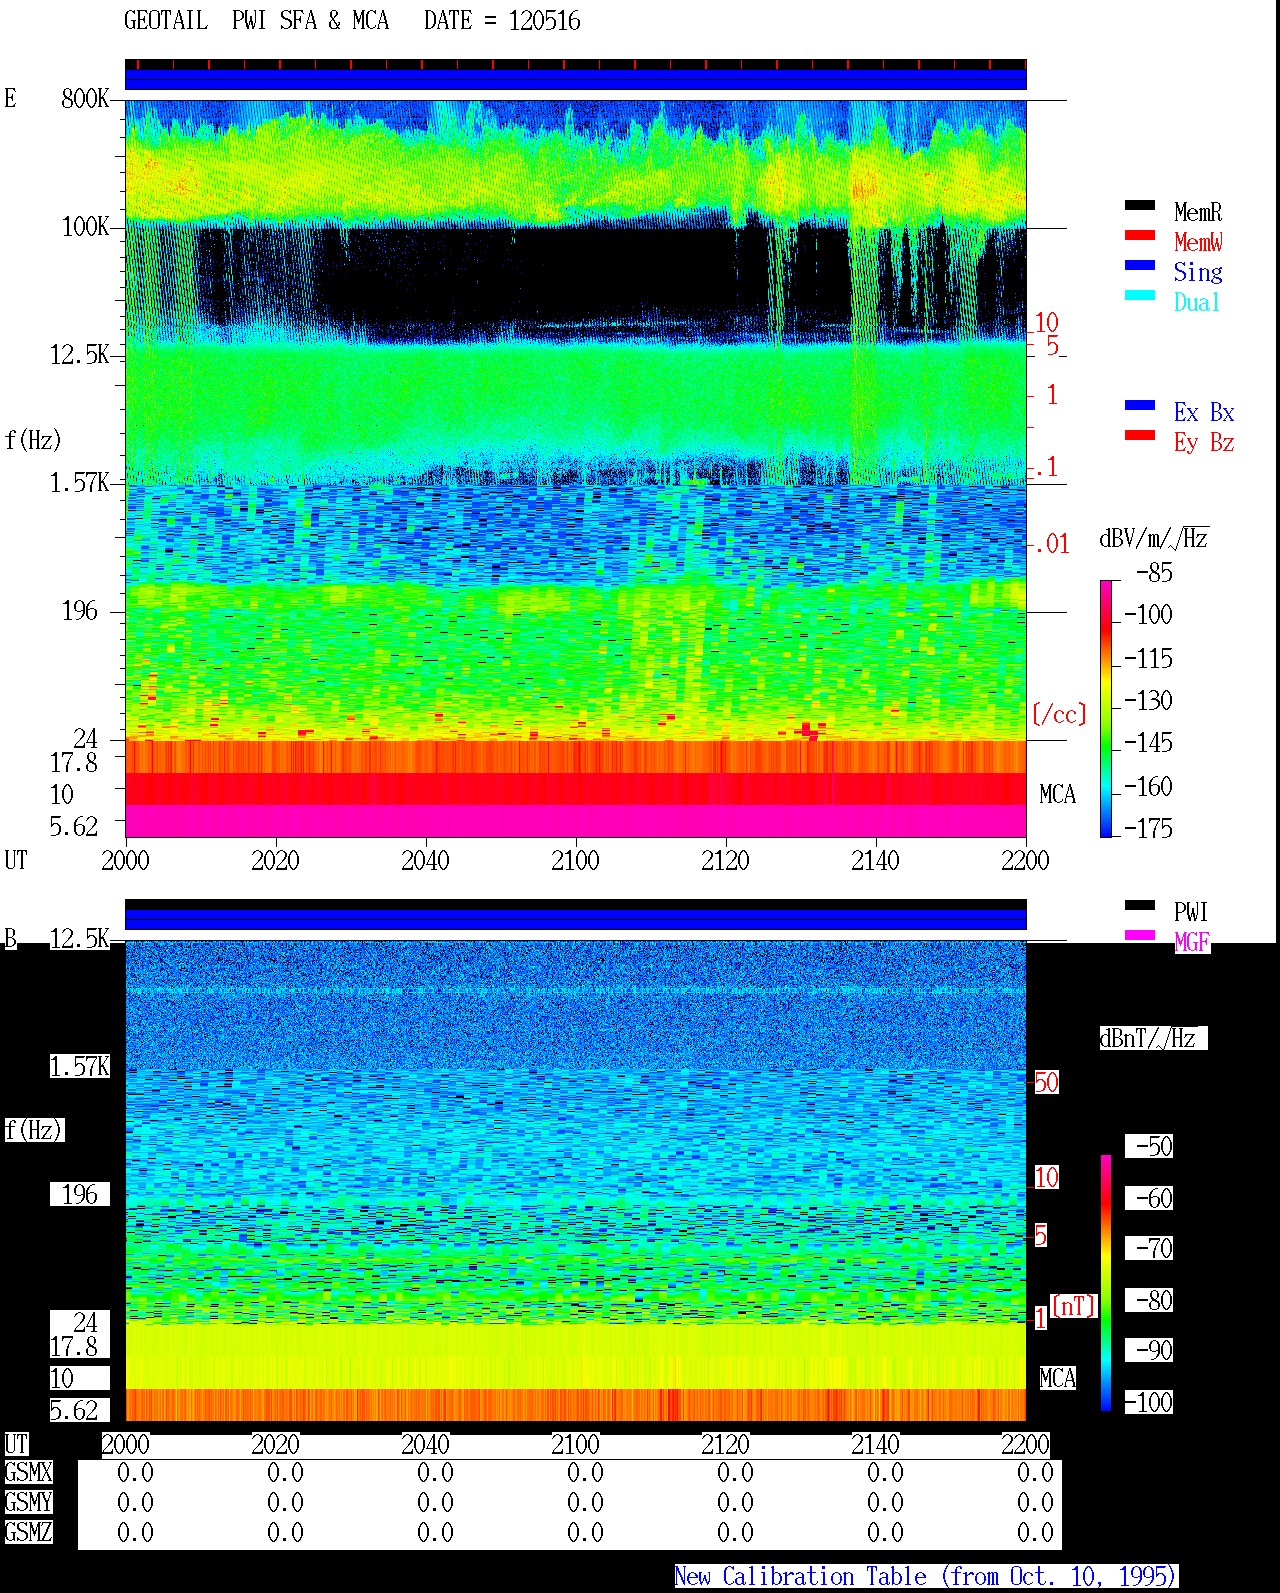This screenshot has width=1280, height=1593.
Task: Click the blue Sing legend swatch
Action: point(1140,265)
